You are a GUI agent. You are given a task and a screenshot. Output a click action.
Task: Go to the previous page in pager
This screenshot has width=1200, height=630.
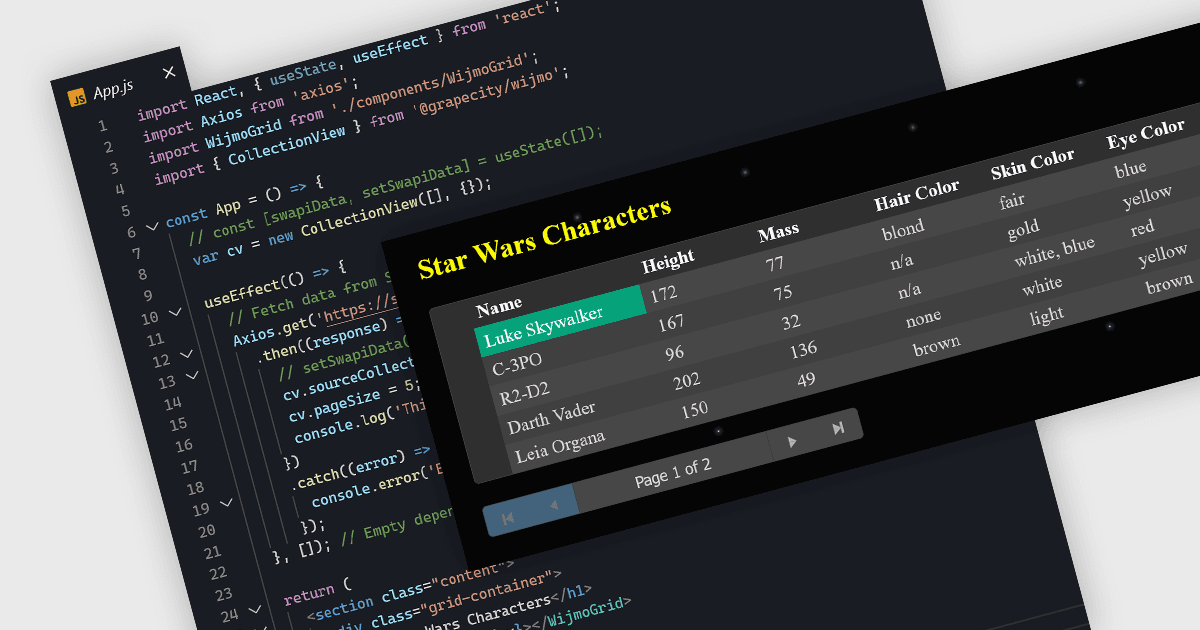coord(553,506)
